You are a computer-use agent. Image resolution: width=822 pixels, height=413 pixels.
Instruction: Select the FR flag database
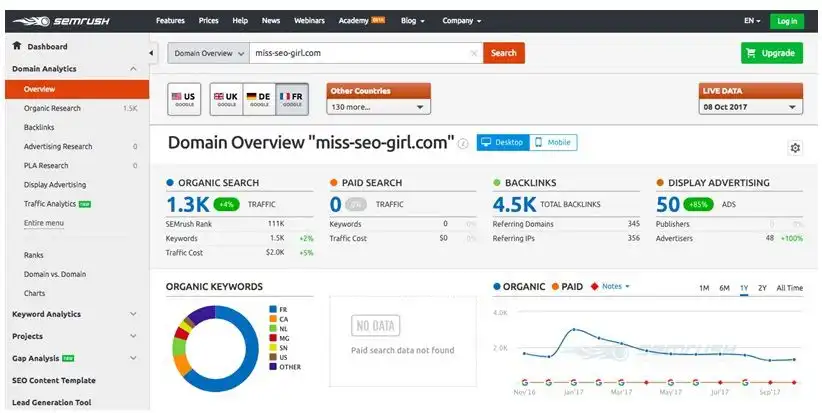pos(292,99)
